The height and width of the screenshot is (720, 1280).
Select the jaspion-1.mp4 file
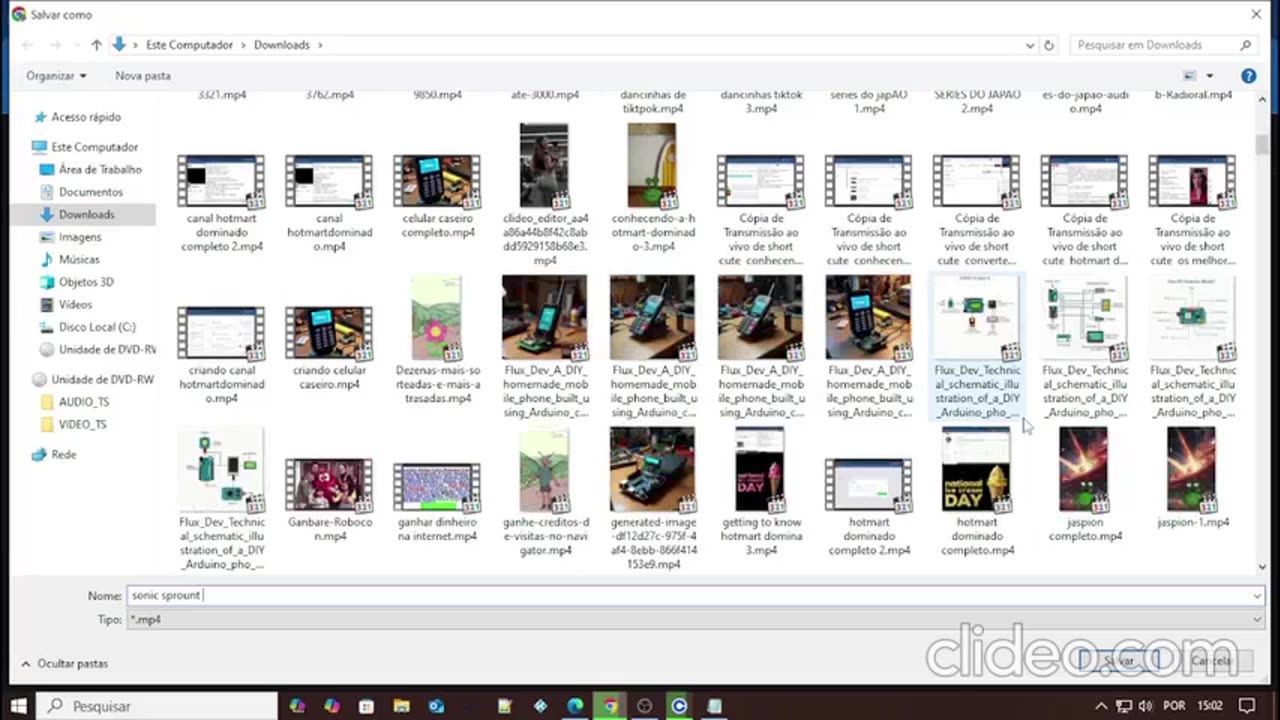point(1192,479)
